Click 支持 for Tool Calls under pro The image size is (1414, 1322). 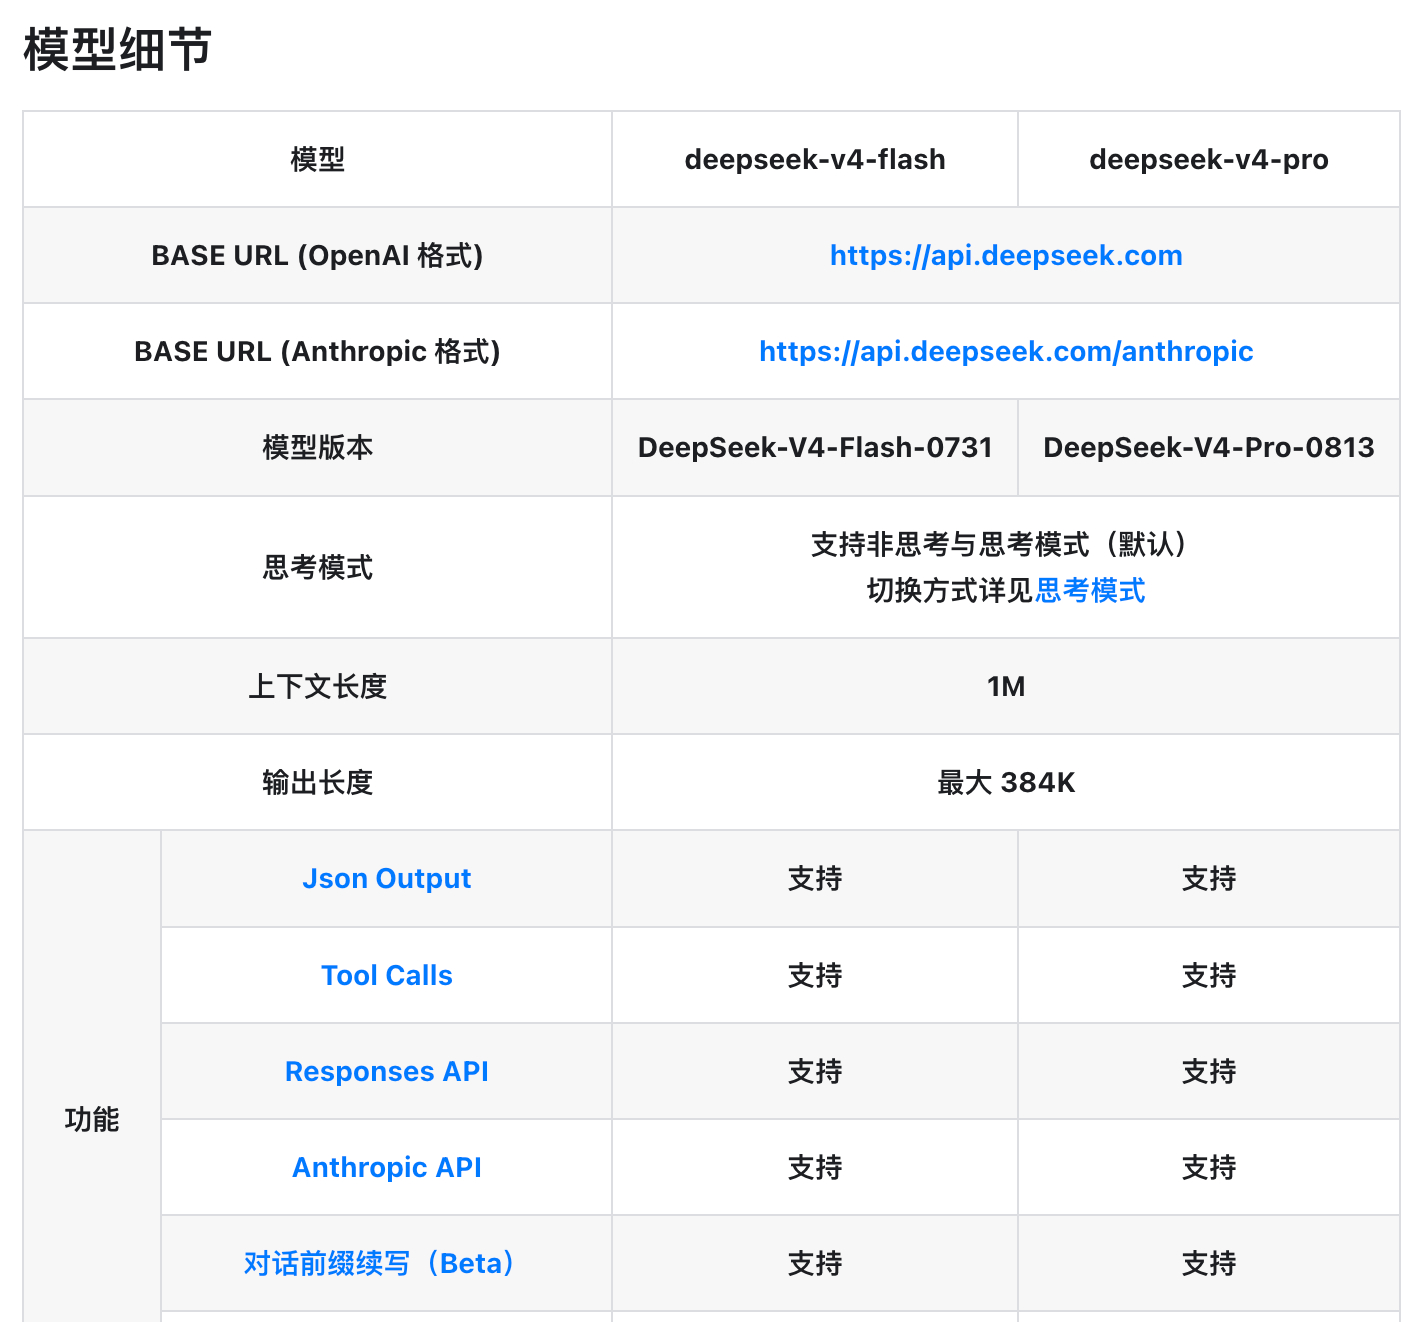[1209, 976]
